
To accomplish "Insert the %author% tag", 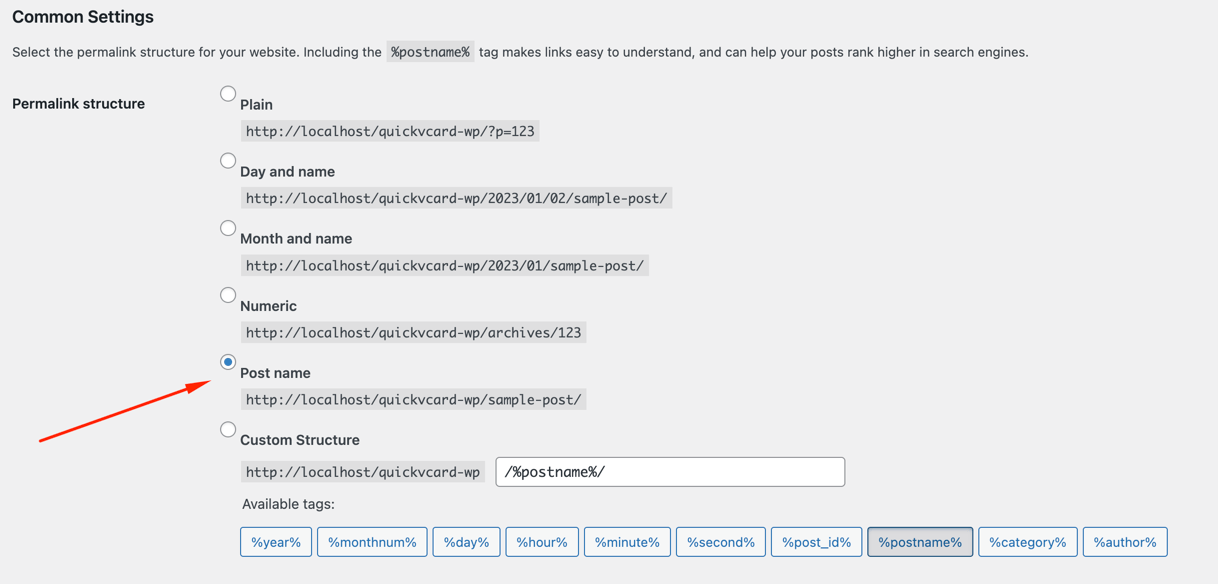I will 1125,542.
